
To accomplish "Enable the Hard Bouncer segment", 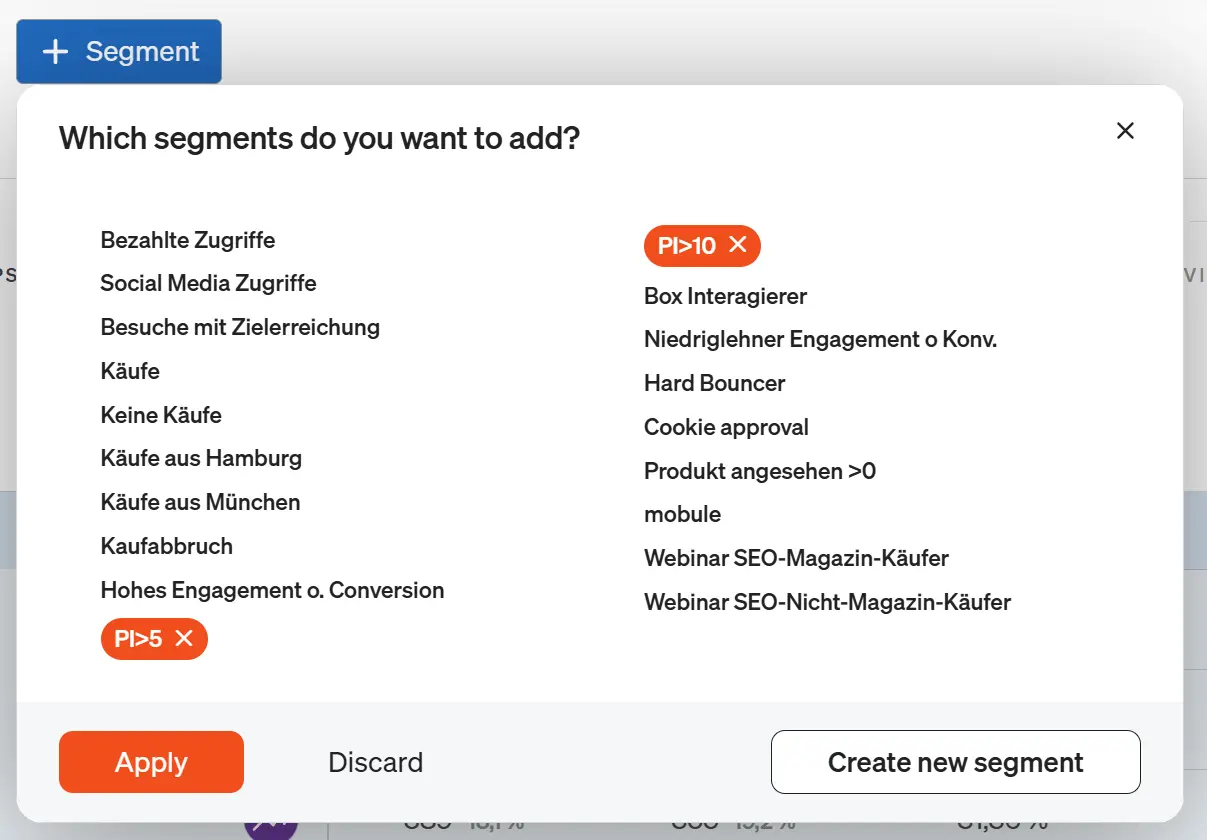I will (714, 383).
